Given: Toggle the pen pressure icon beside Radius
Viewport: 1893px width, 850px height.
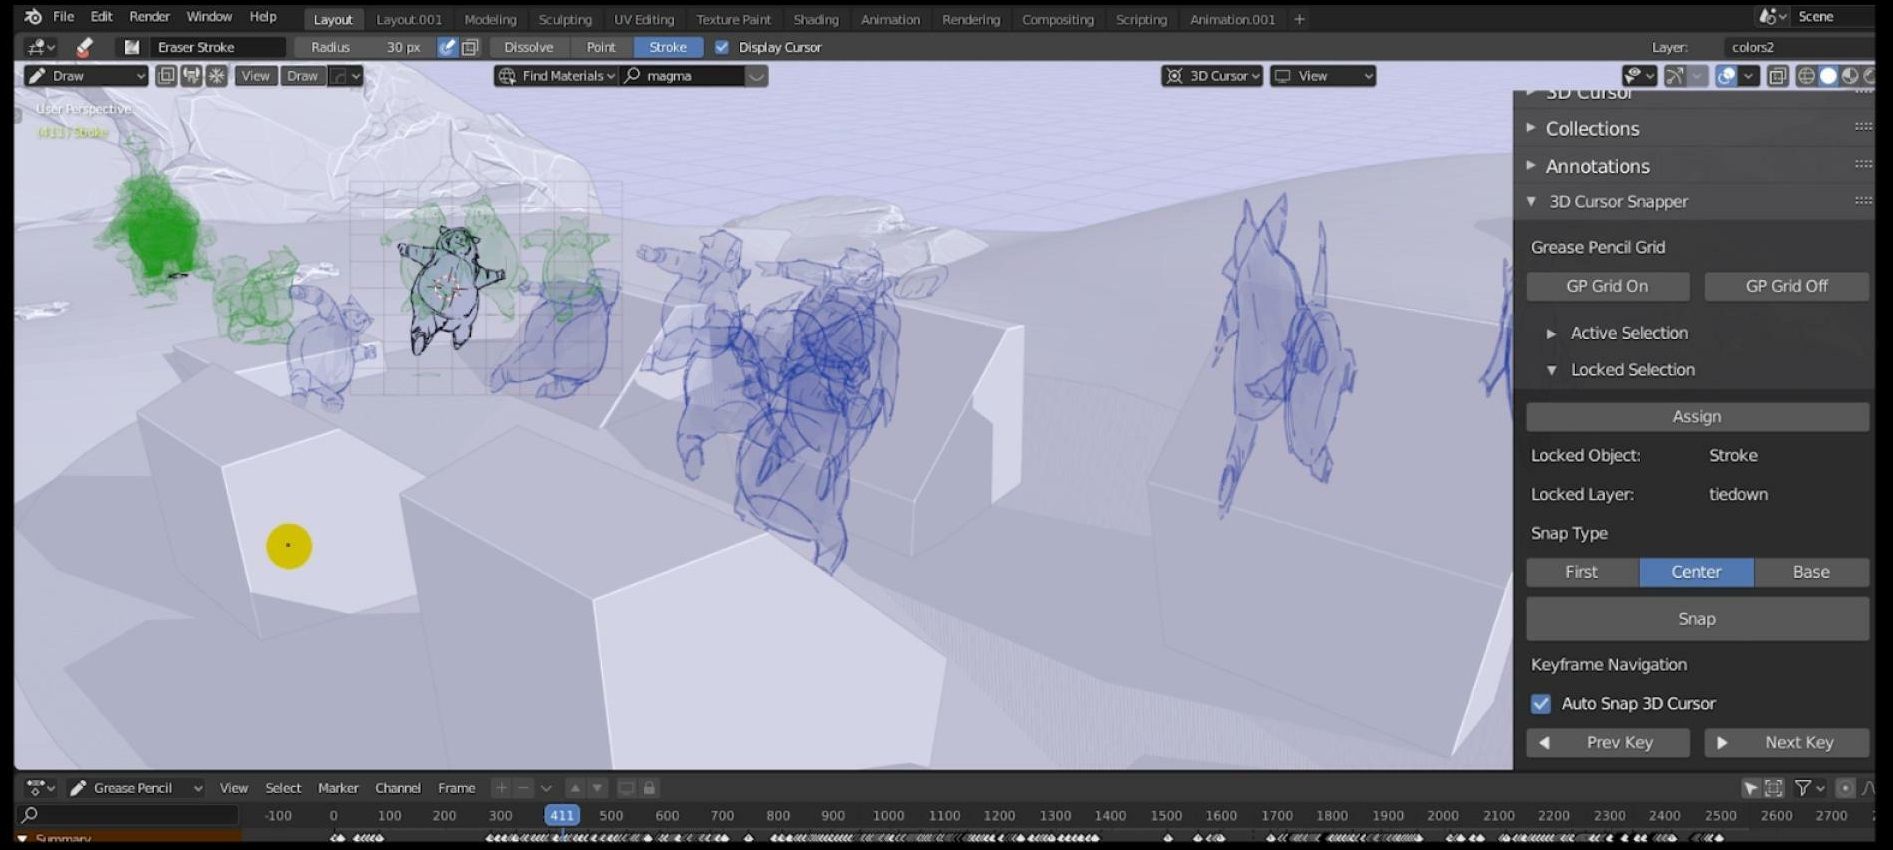Looking at the screenshot, I should (x=447, y=47).
